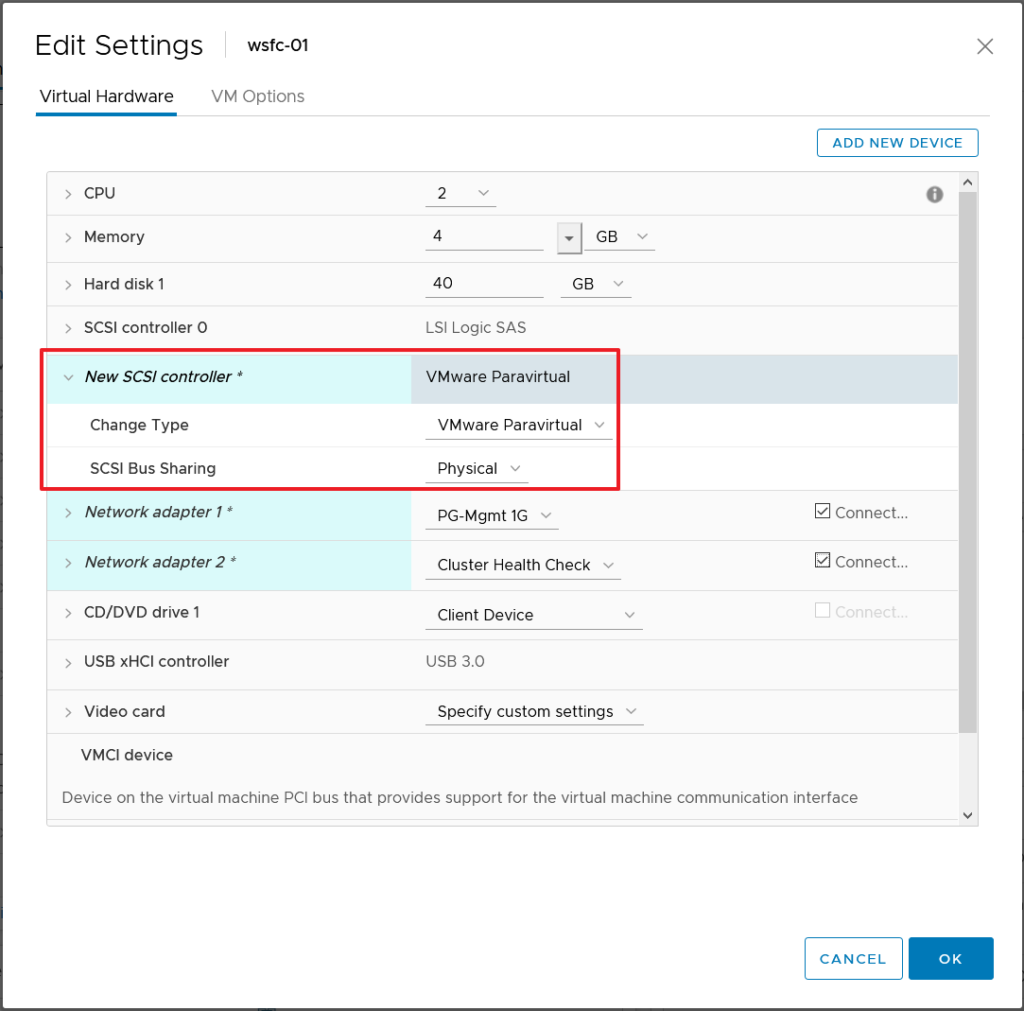Screen dimensions: 1024x1011
Task: Expand the Video card row
Action: [x=68, y=712]
